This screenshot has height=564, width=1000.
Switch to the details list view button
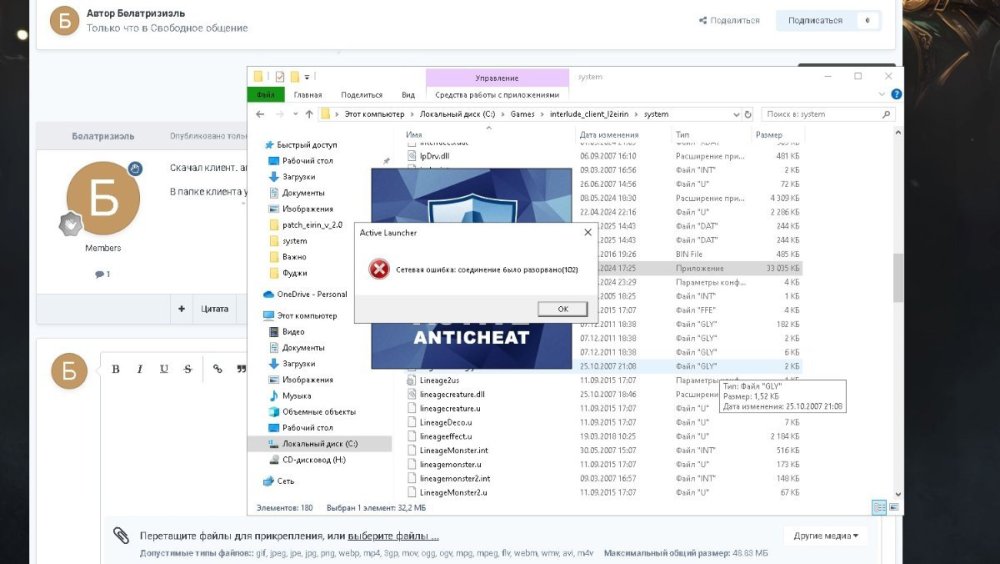[x=878, y=507]
